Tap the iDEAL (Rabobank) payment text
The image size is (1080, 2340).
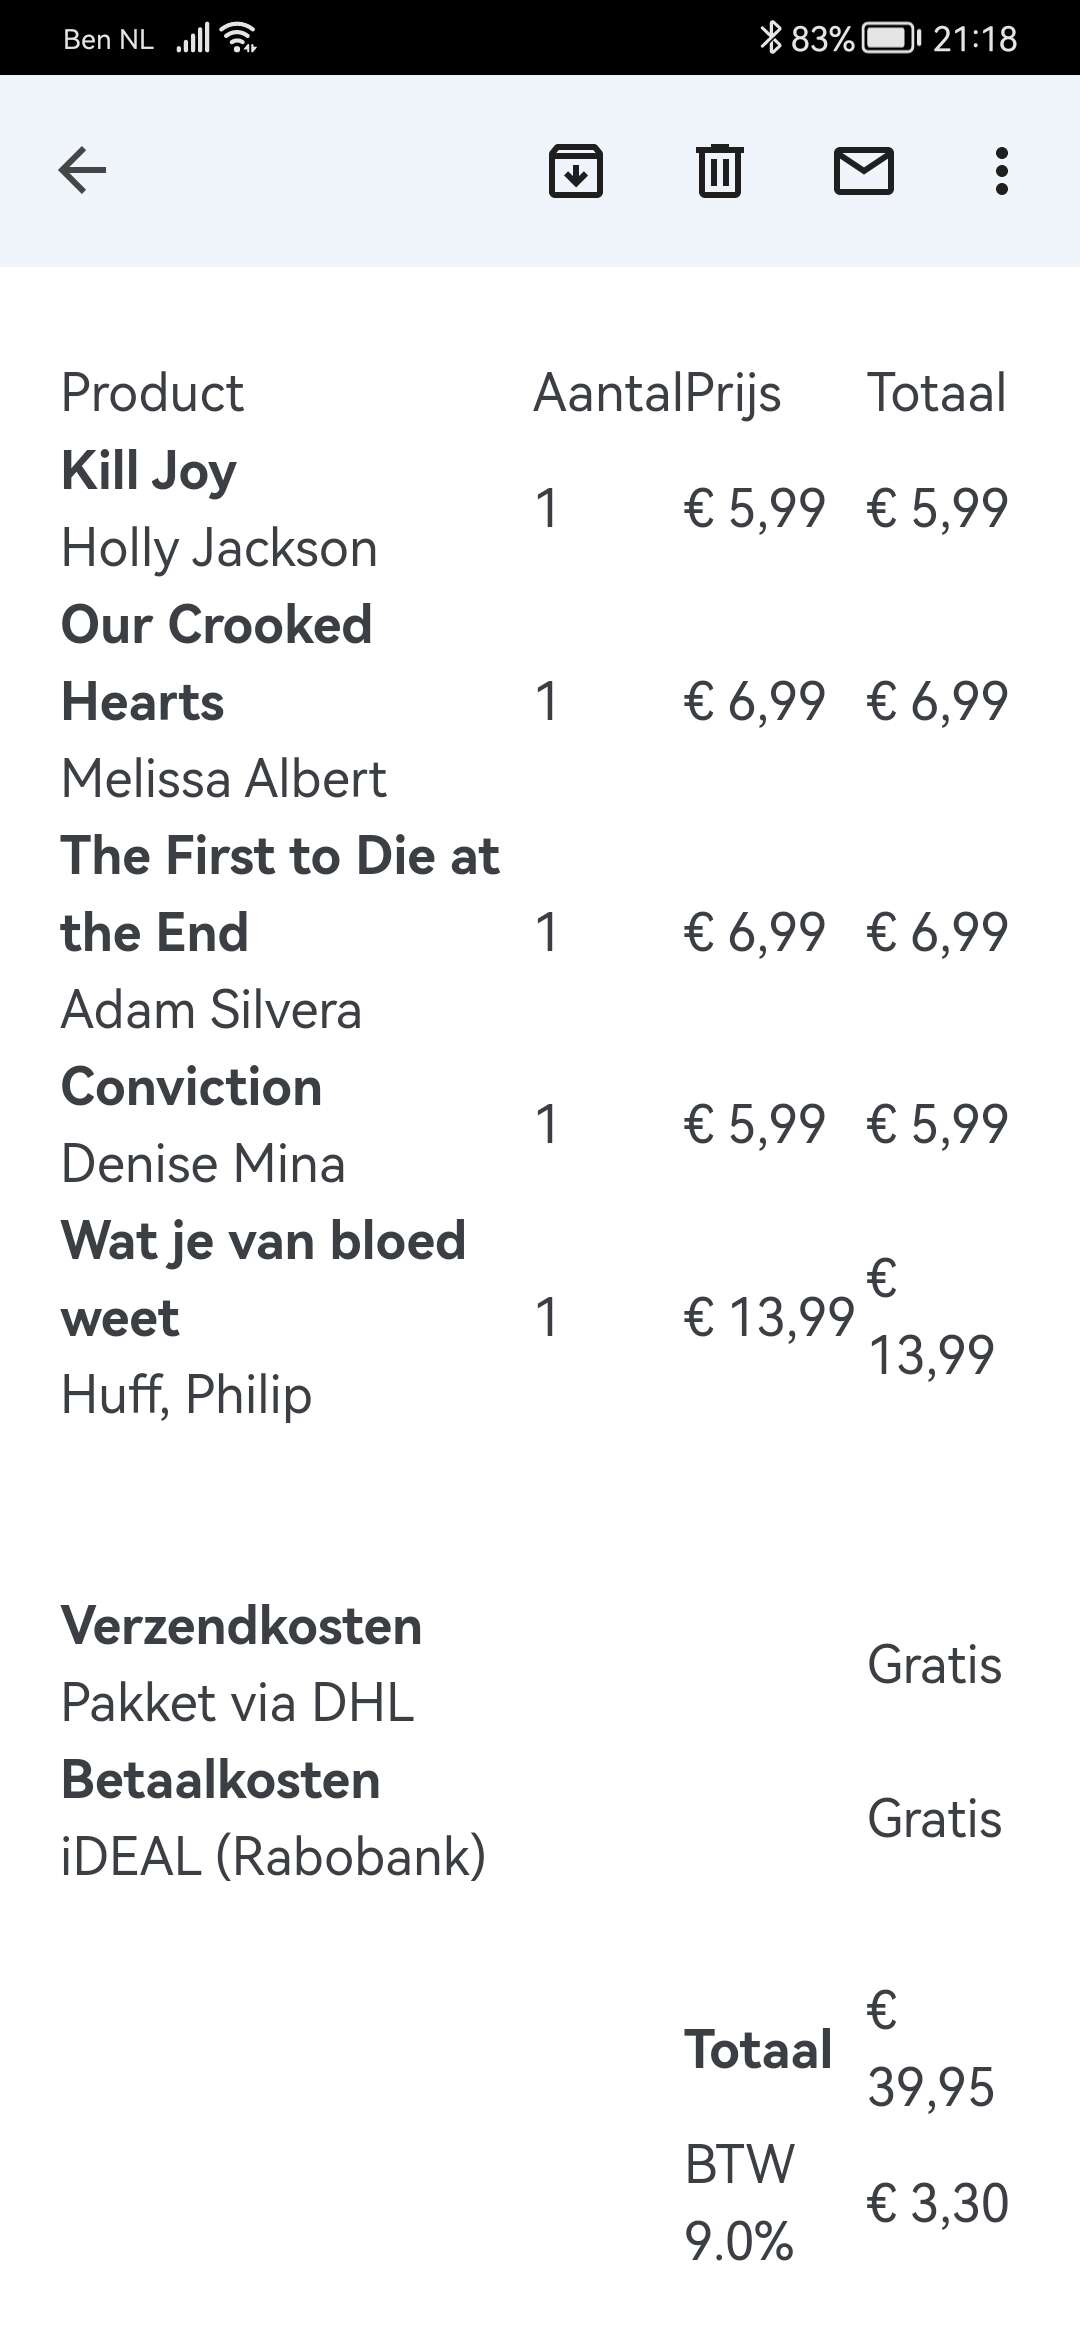(x=273, y=1856)
